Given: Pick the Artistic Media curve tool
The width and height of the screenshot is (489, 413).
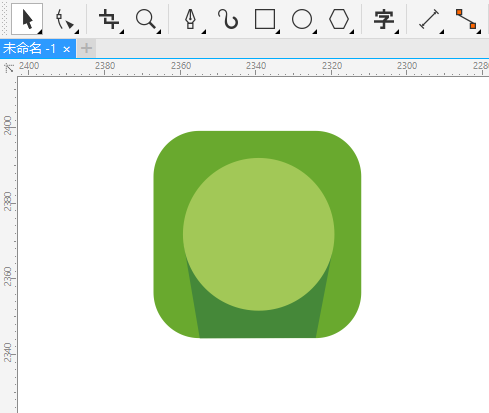Looking at the screenshot, I should point(228,19).
